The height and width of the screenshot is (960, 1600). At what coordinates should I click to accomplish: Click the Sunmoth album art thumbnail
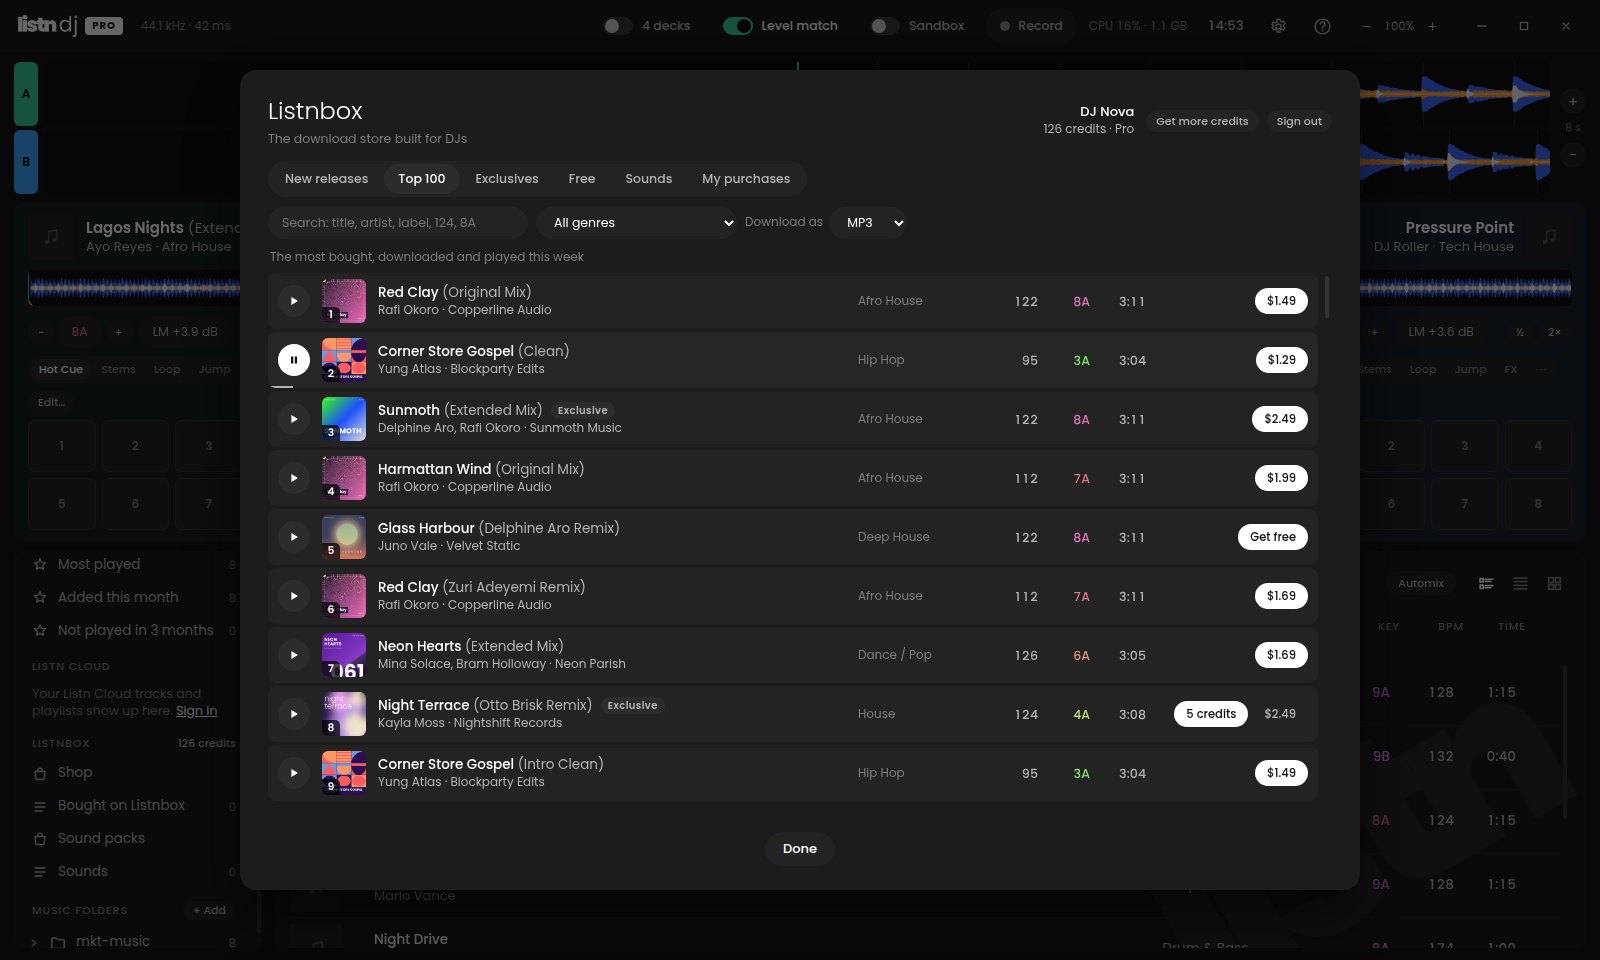(344, 419)
